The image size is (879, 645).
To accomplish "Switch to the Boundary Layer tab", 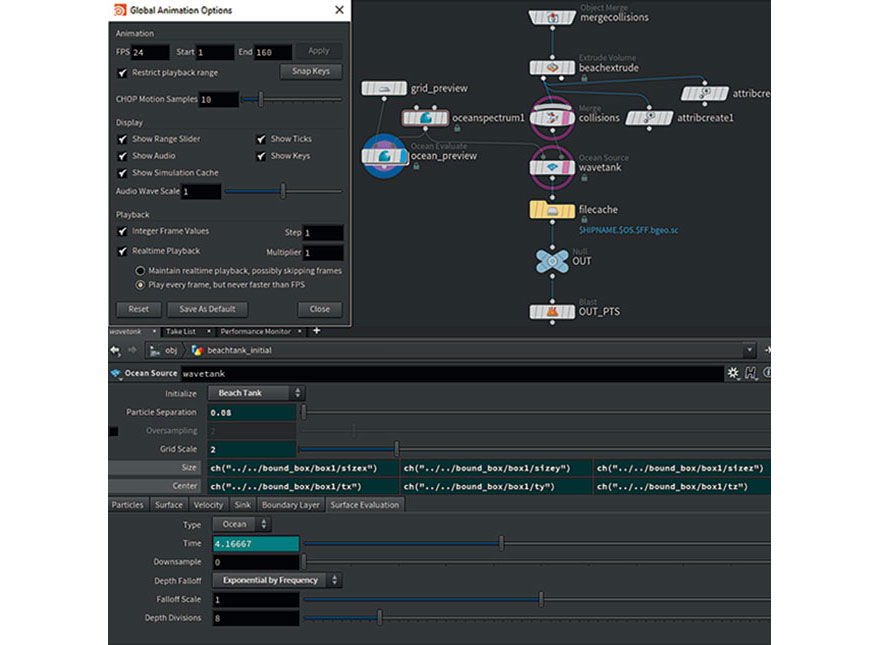I will [x=290, y=505].
